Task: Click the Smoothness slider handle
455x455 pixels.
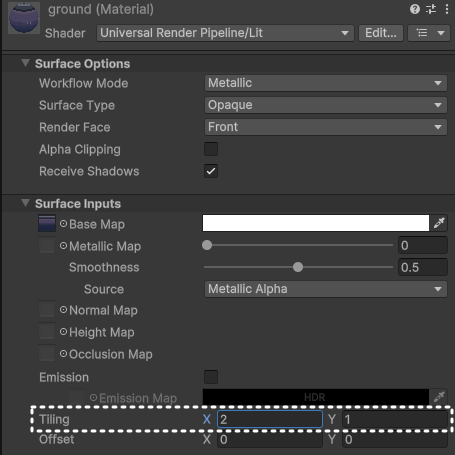Action: 298,267
